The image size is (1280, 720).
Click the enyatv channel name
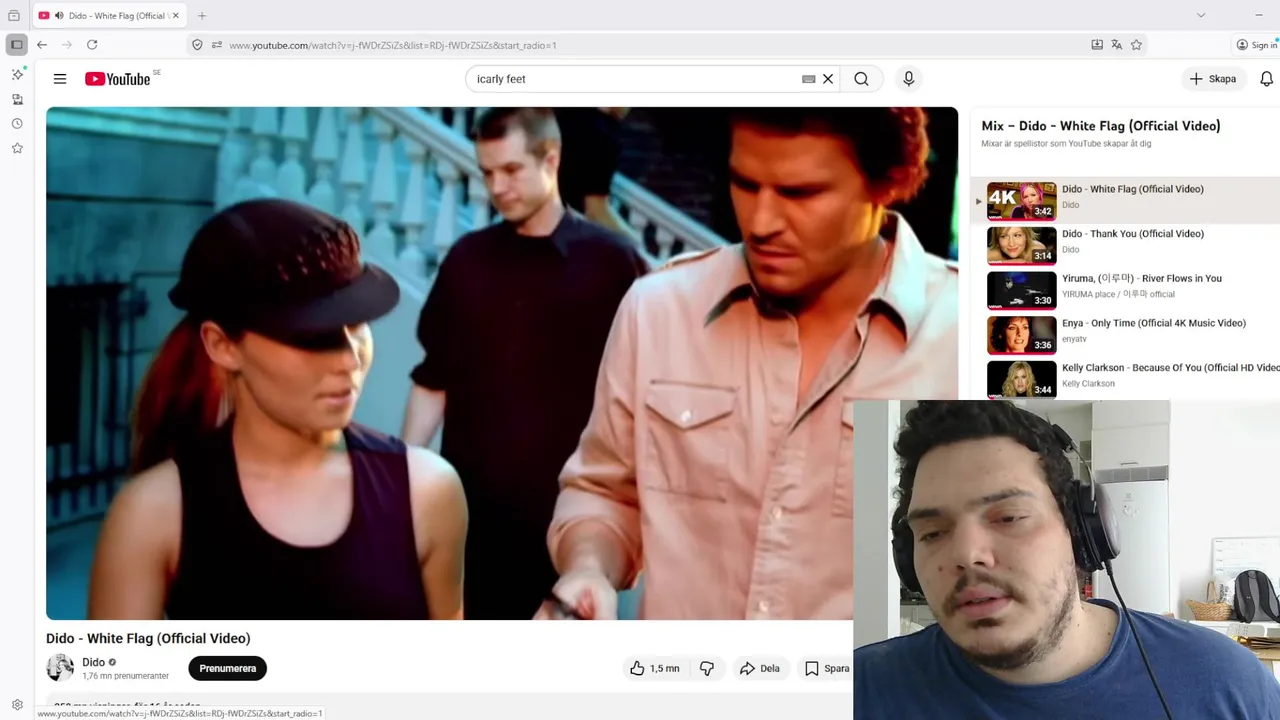[x=1074, y=339]
